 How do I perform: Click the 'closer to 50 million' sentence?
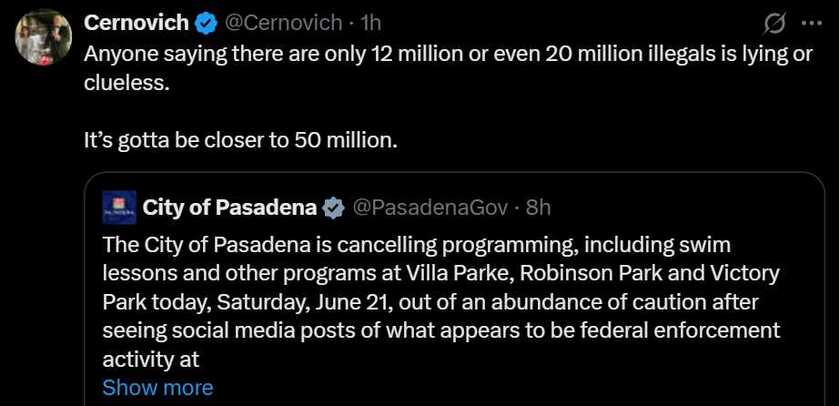coord(241,140)
